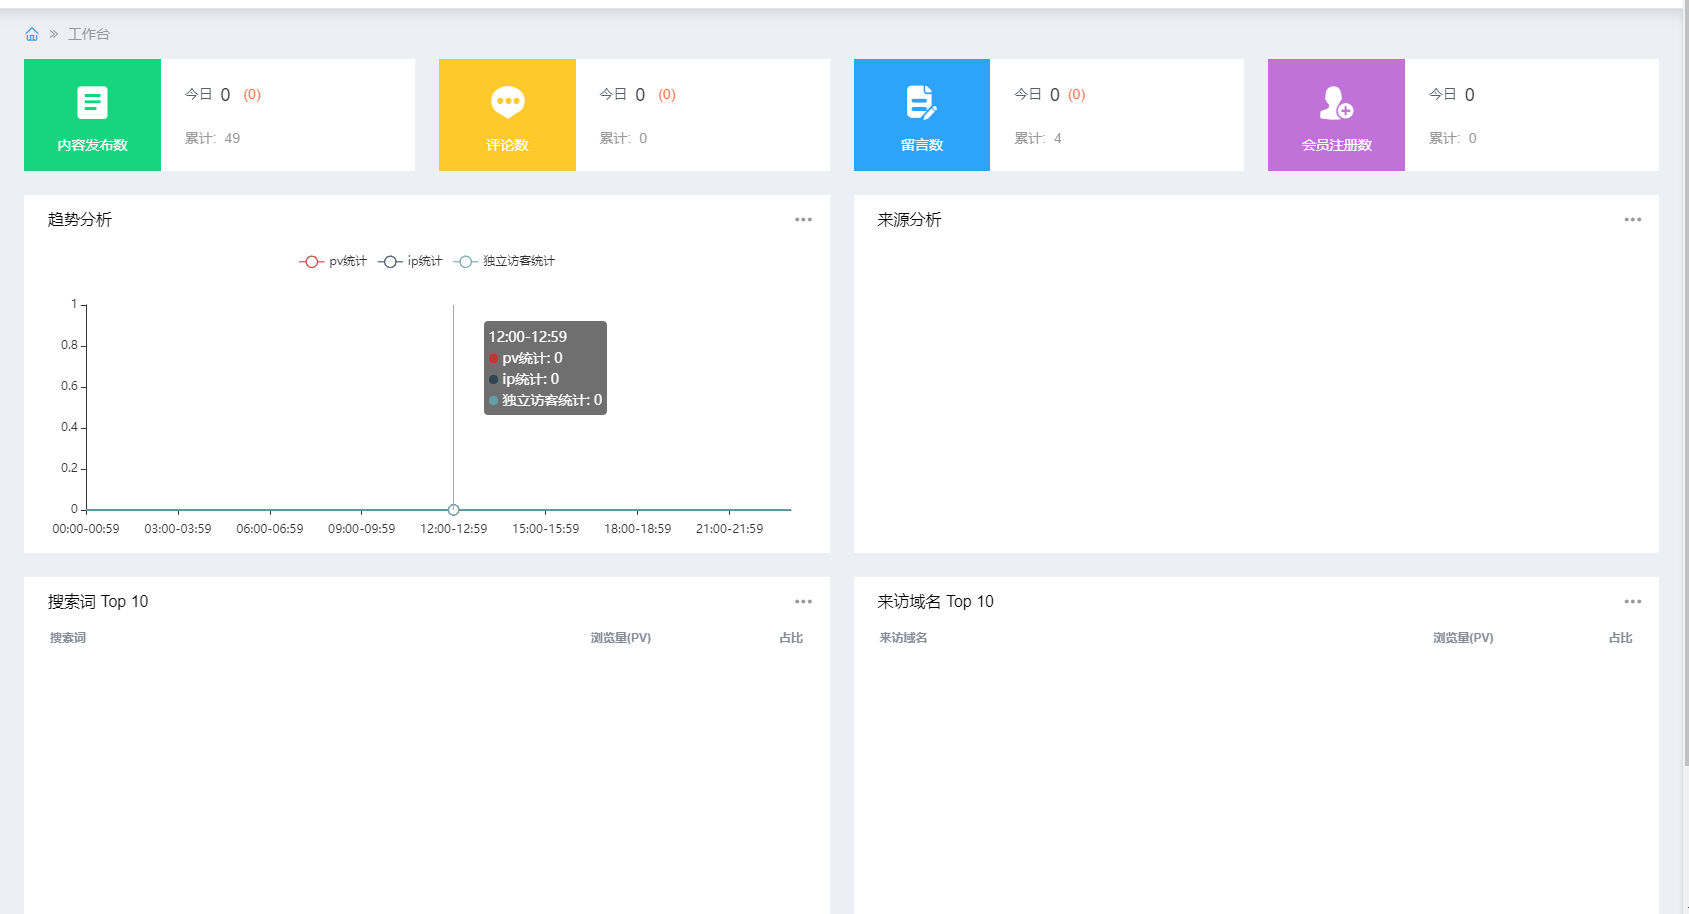Open 来源分析 panel more-options menu

tap(1633, 220)
